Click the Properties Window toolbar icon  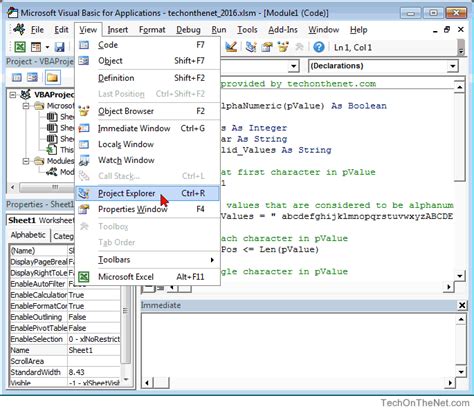point(267,47)
